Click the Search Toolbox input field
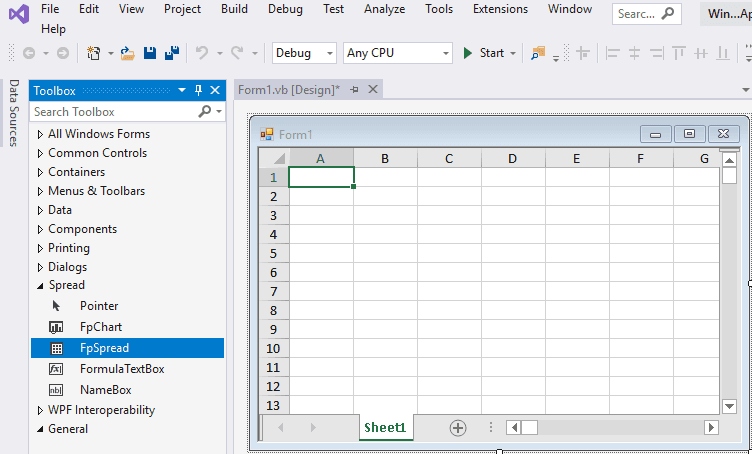This screenshot has width=752, height=454. 115,112
